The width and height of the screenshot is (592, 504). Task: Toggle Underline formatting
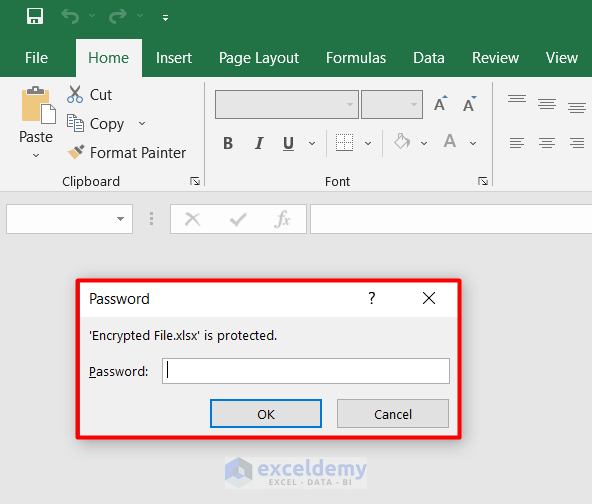point(288,143)
